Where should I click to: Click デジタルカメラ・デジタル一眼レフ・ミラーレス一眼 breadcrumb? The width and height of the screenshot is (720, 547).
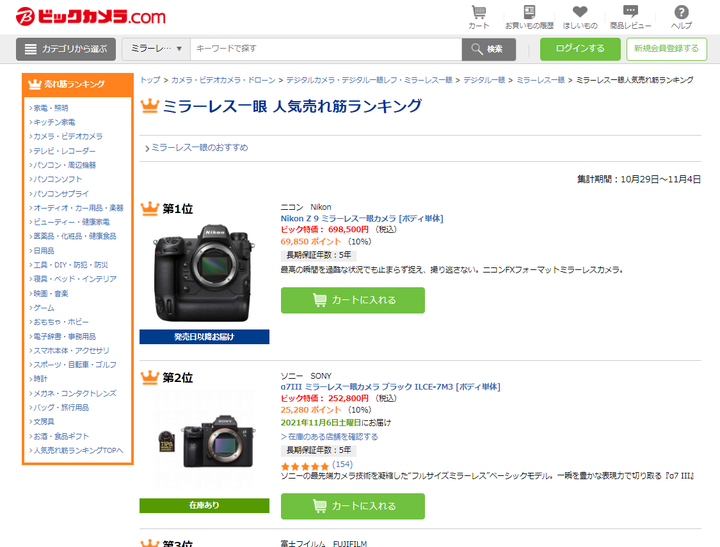369,80
